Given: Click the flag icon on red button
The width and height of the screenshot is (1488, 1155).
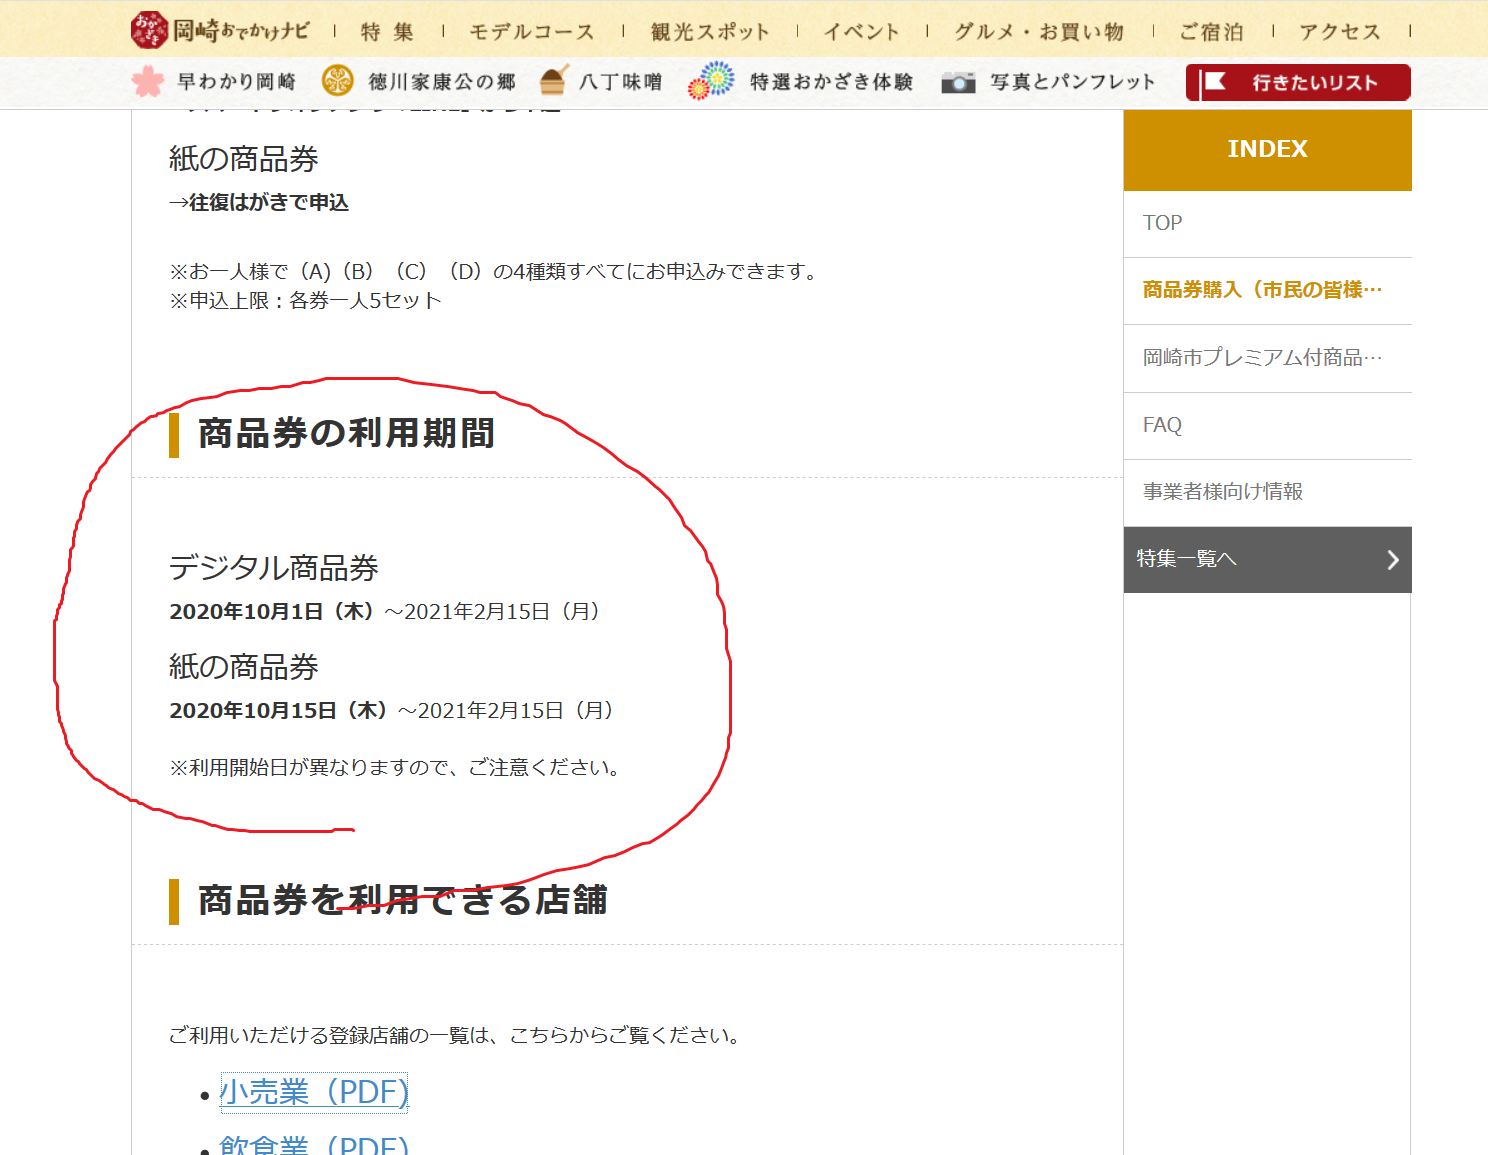Looking at the screenshot, I should click(x=1215, y=82).
